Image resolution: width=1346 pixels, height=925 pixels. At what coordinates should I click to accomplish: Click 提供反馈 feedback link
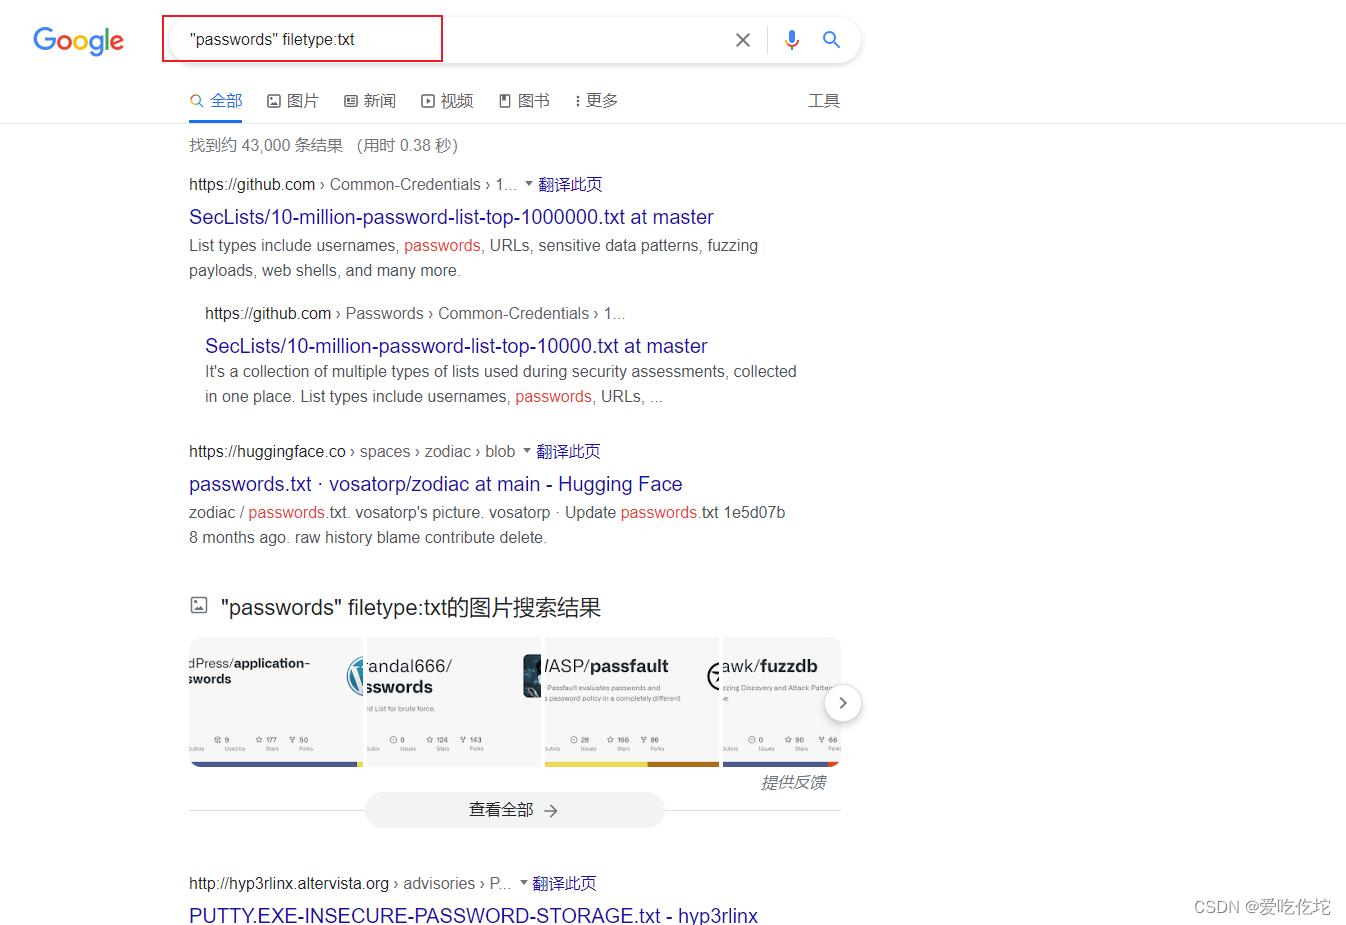[793, 782]
